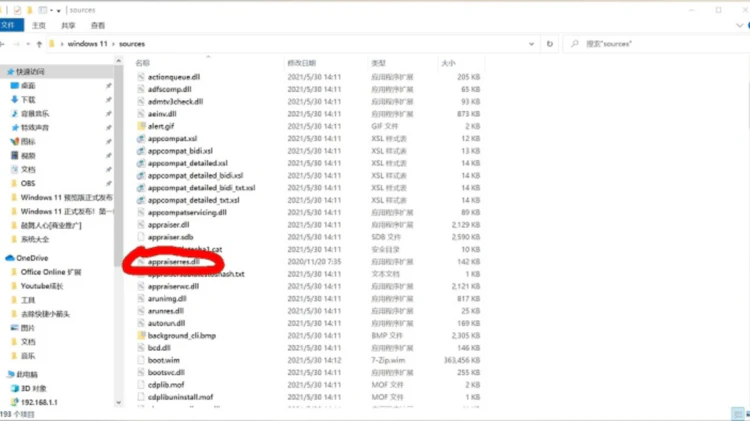Select file appraiserwc.dll
750x421 pixels.
pos(173,286)
